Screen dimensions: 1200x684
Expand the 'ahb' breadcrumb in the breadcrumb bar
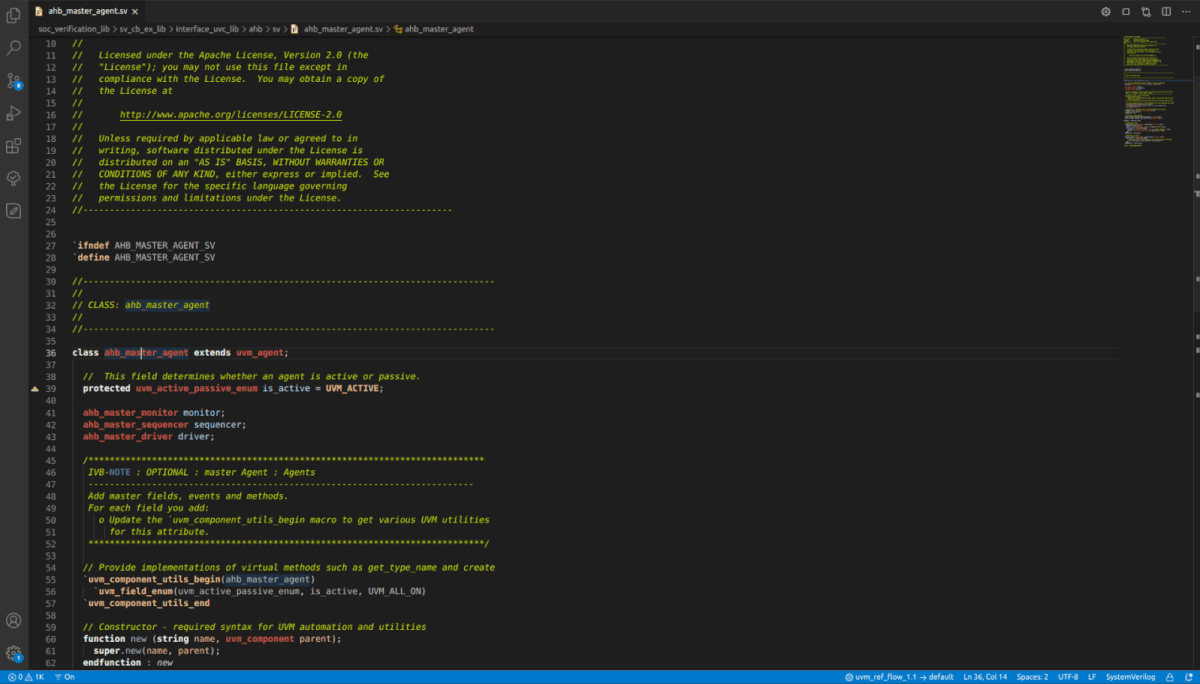tap(254, 29)
